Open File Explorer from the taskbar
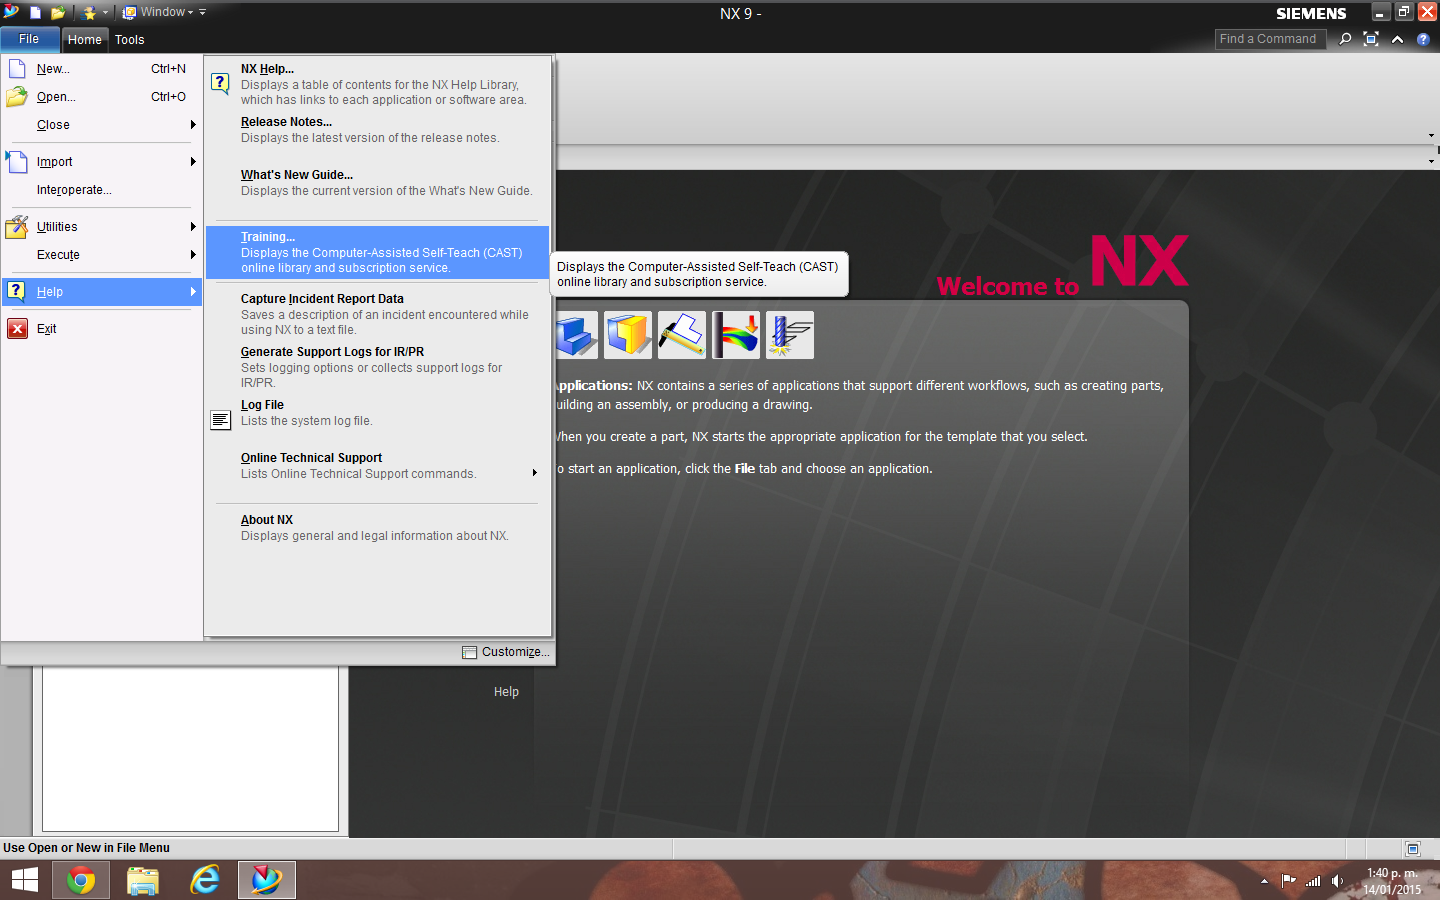 click(143, 880)
